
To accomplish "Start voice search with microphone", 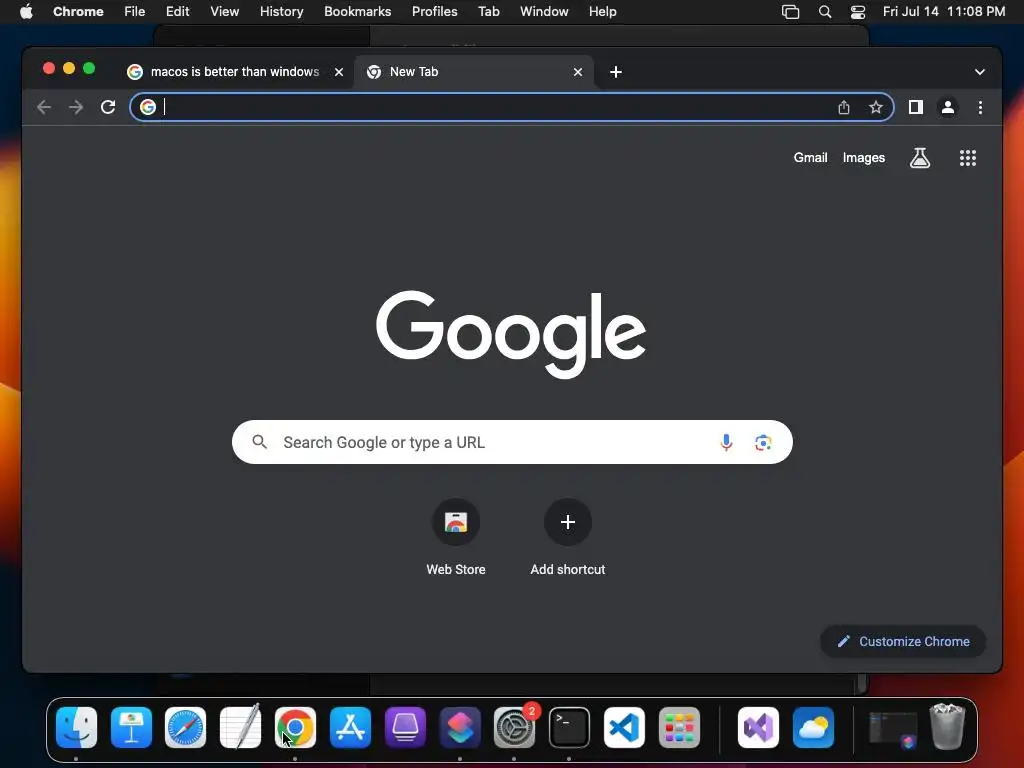I will (x=726, y=442).
